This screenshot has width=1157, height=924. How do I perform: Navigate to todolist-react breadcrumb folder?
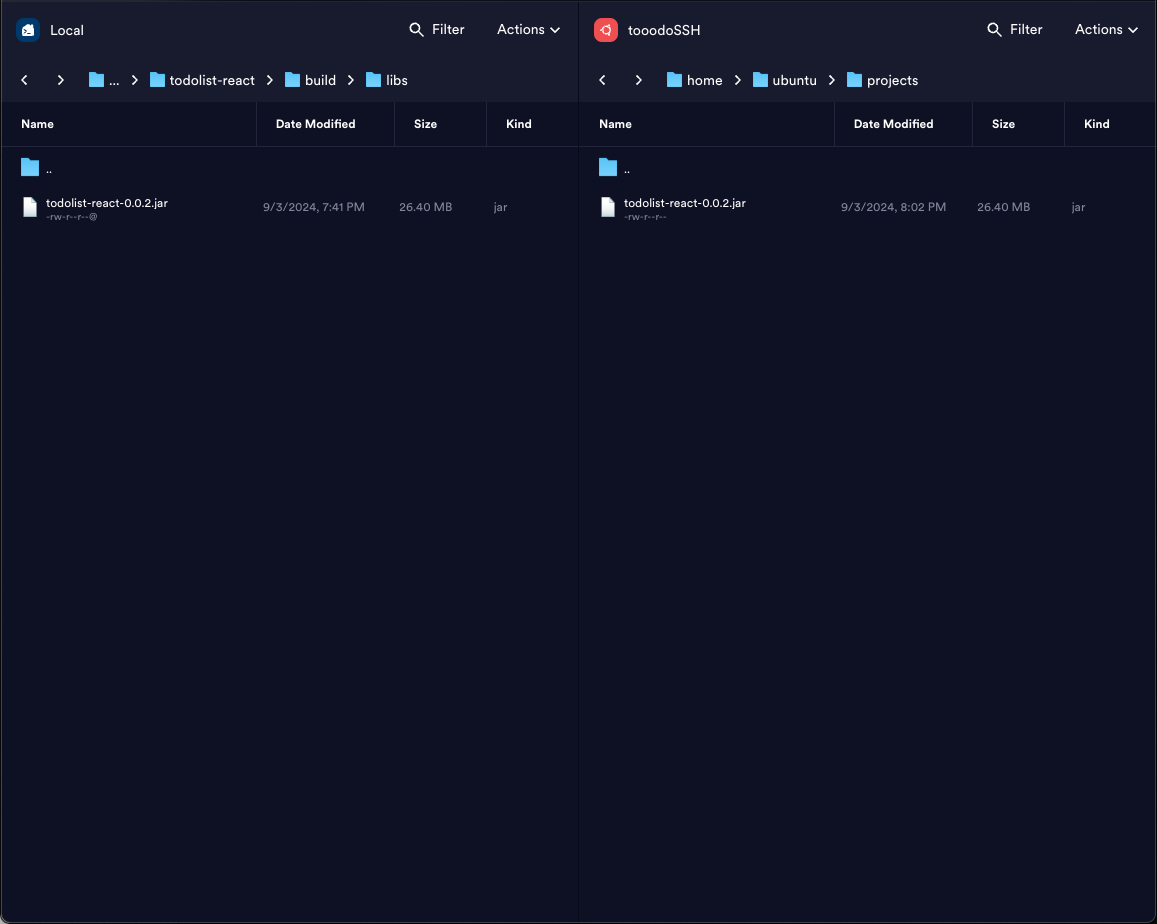pyautogui.click(x=202, y=80)
